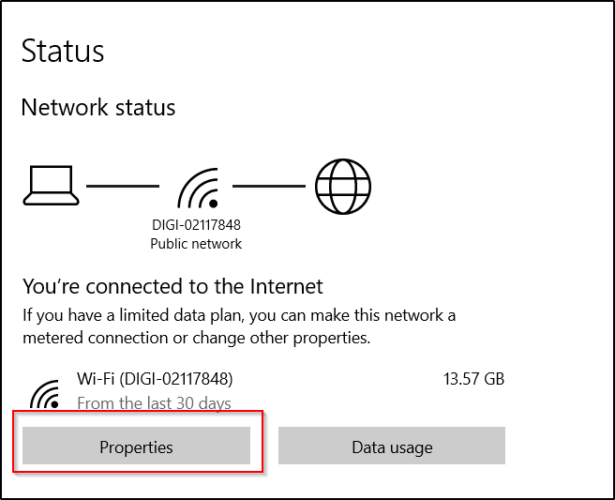Viewport: 615px width, 500px height.
Task: Open the Data usage button
Action: coord(392,445)
